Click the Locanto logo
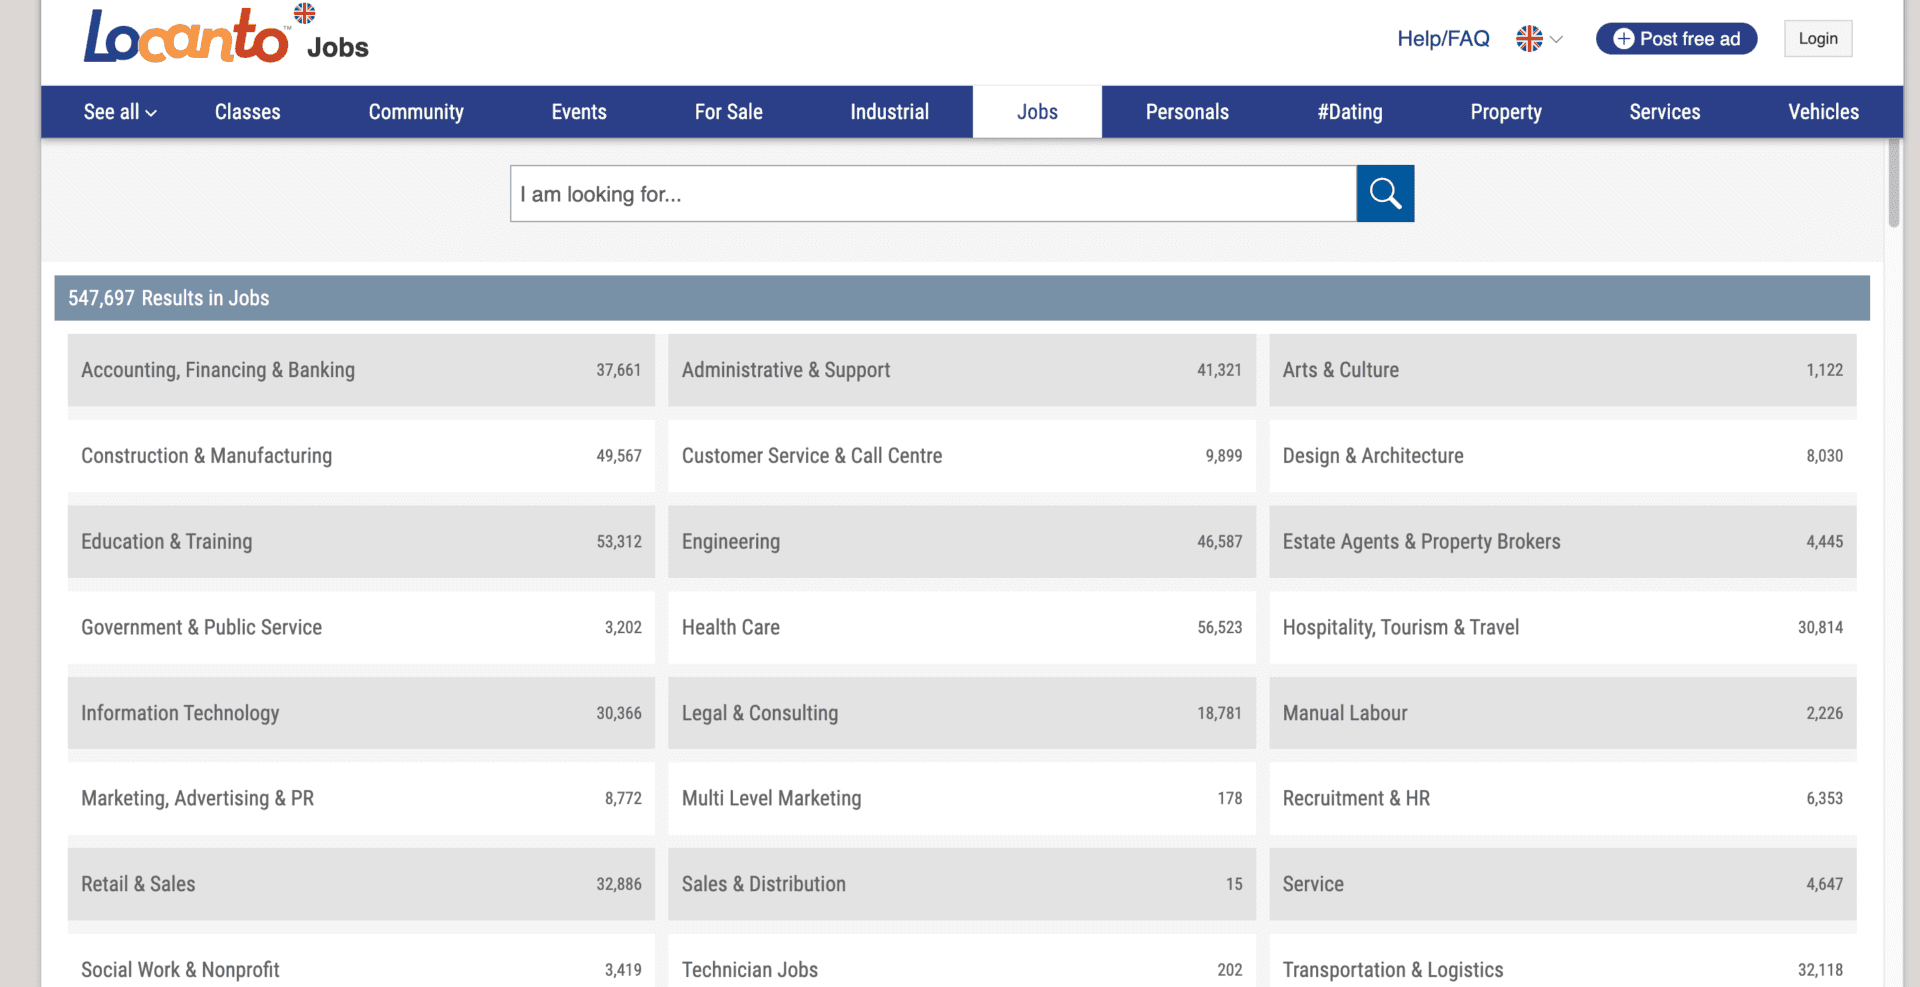This screenshot has width=1920, height=987. (185, 35)
